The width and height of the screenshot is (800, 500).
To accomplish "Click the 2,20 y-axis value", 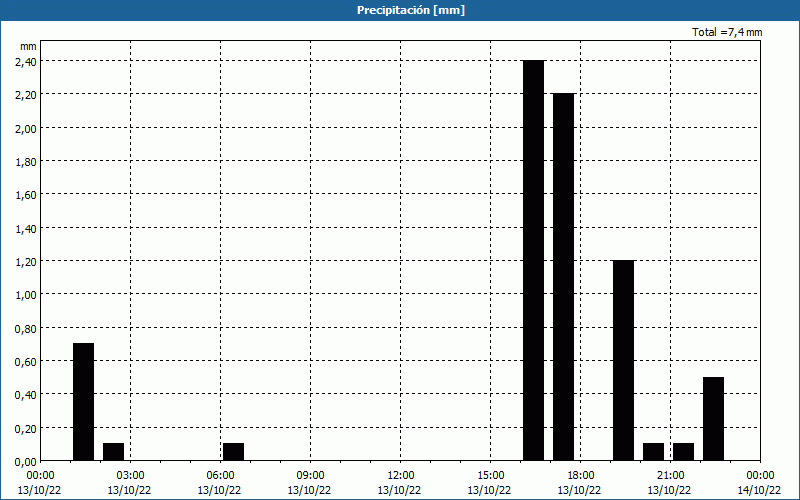I will pyautogui.click(x=26, y=94).
